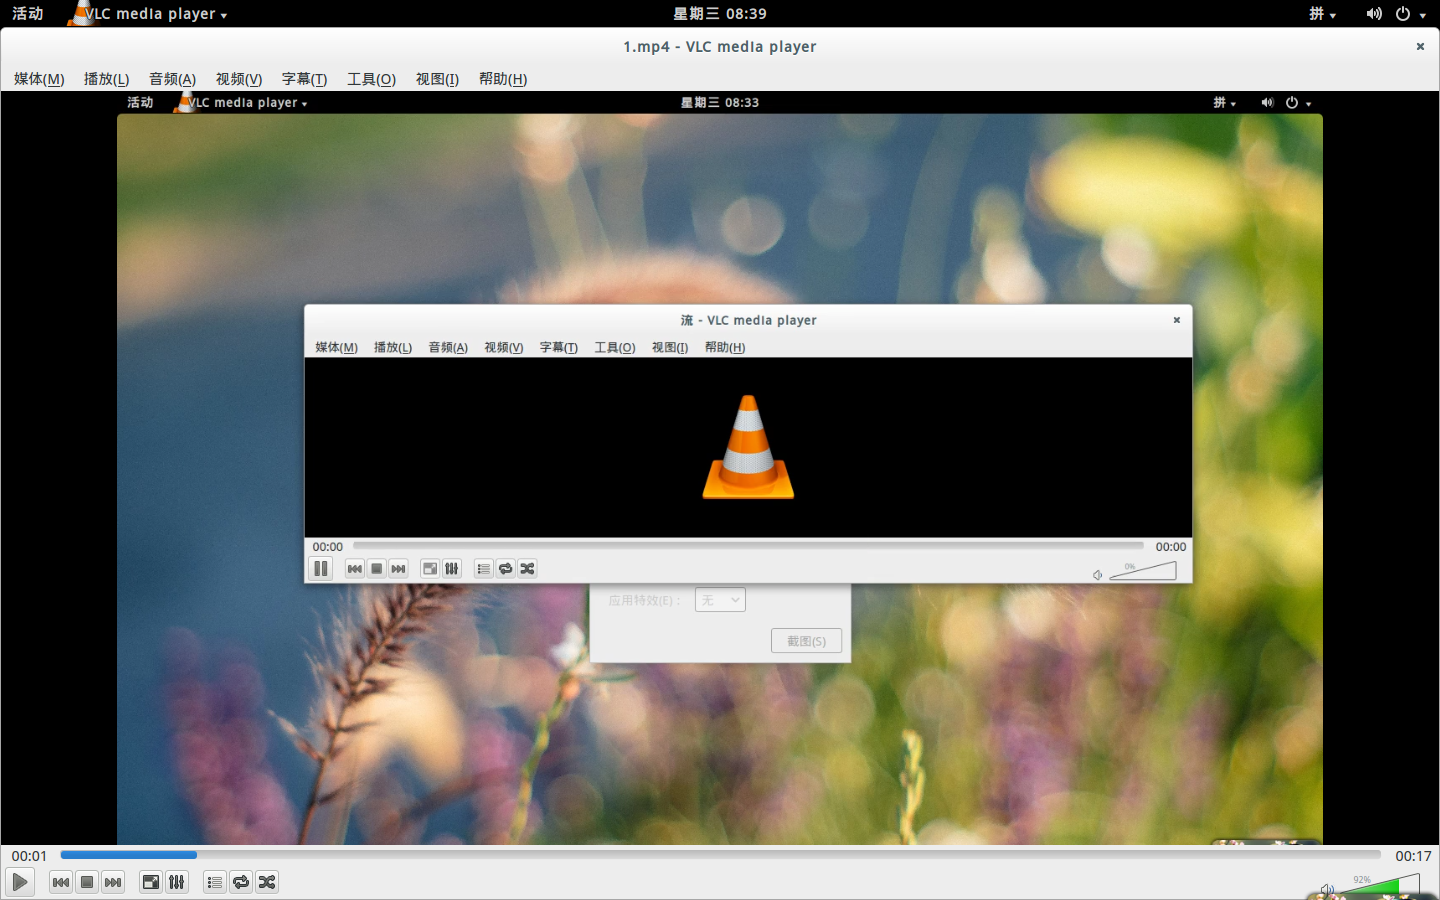
Task: Open the 工具(O) menu in the 1.mp4 window
Action: coord(371,79)
